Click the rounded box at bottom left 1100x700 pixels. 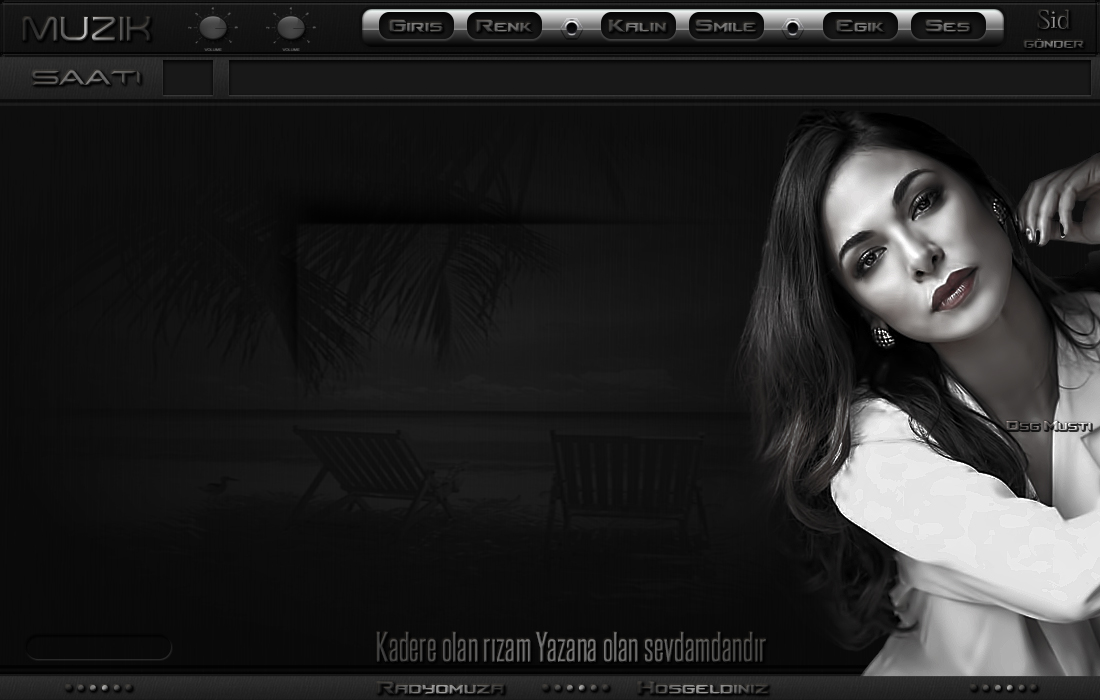point(99,648)
